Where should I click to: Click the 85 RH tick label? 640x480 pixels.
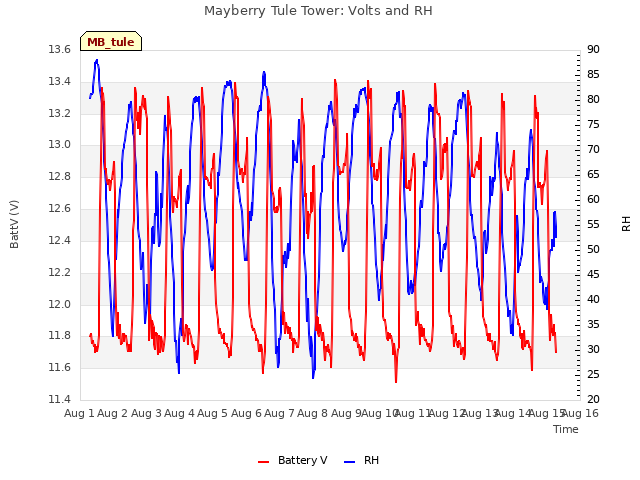click(x=593, y=75)
